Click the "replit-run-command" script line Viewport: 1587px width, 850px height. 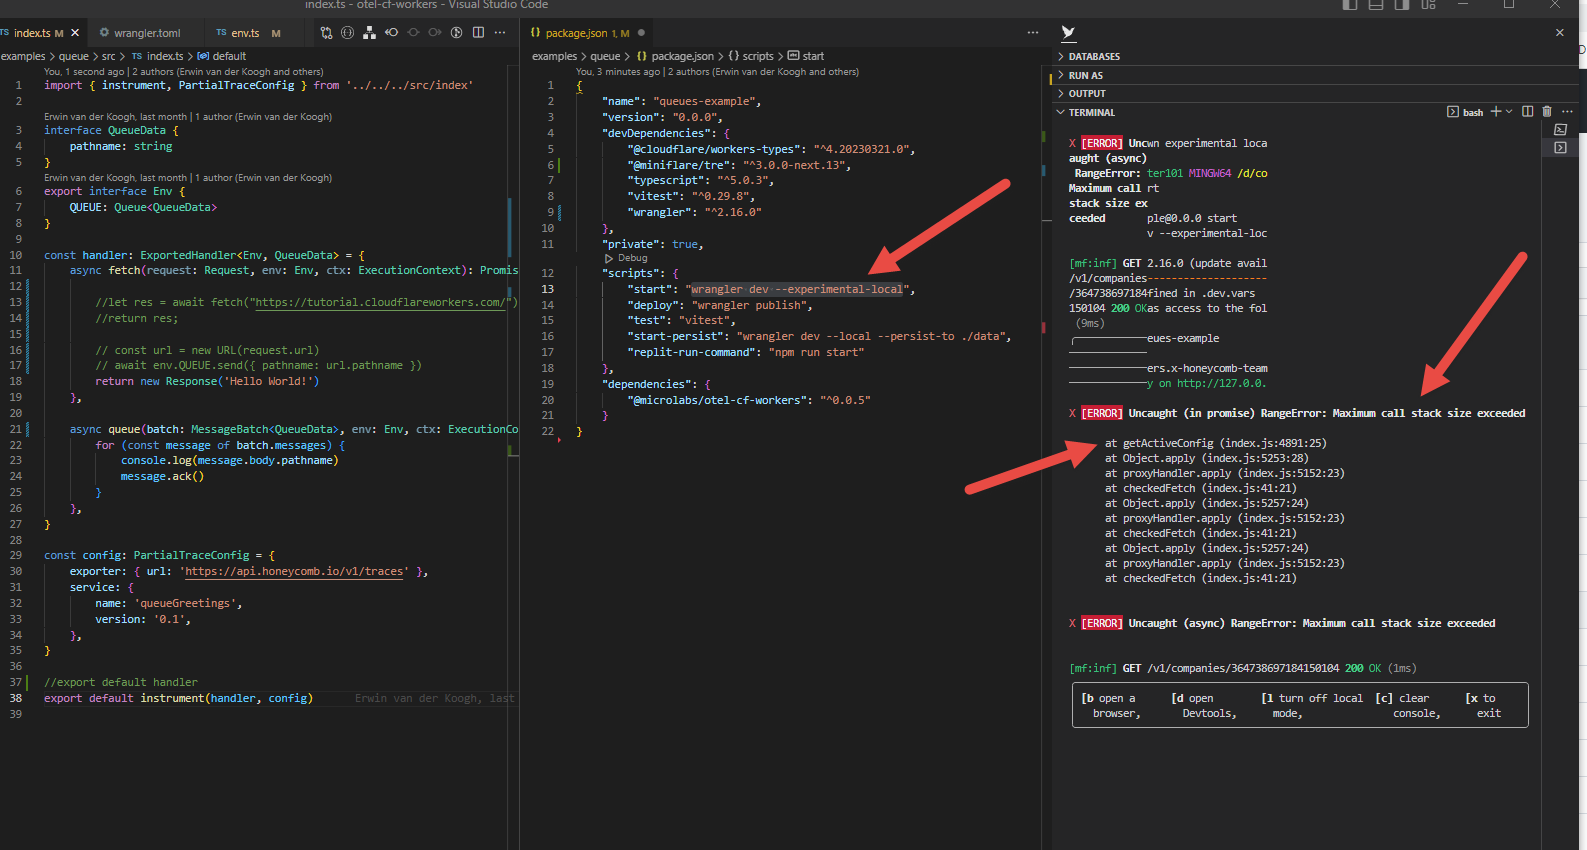click(x=747, y=352)
